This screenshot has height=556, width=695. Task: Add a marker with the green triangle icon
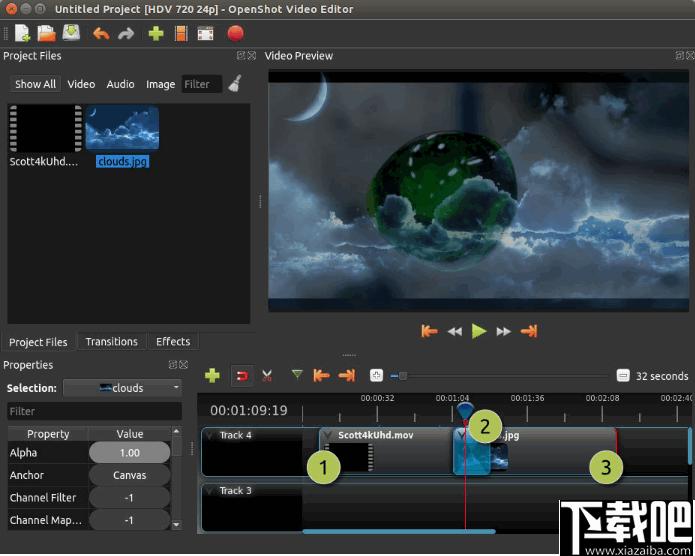click(297, 375)
